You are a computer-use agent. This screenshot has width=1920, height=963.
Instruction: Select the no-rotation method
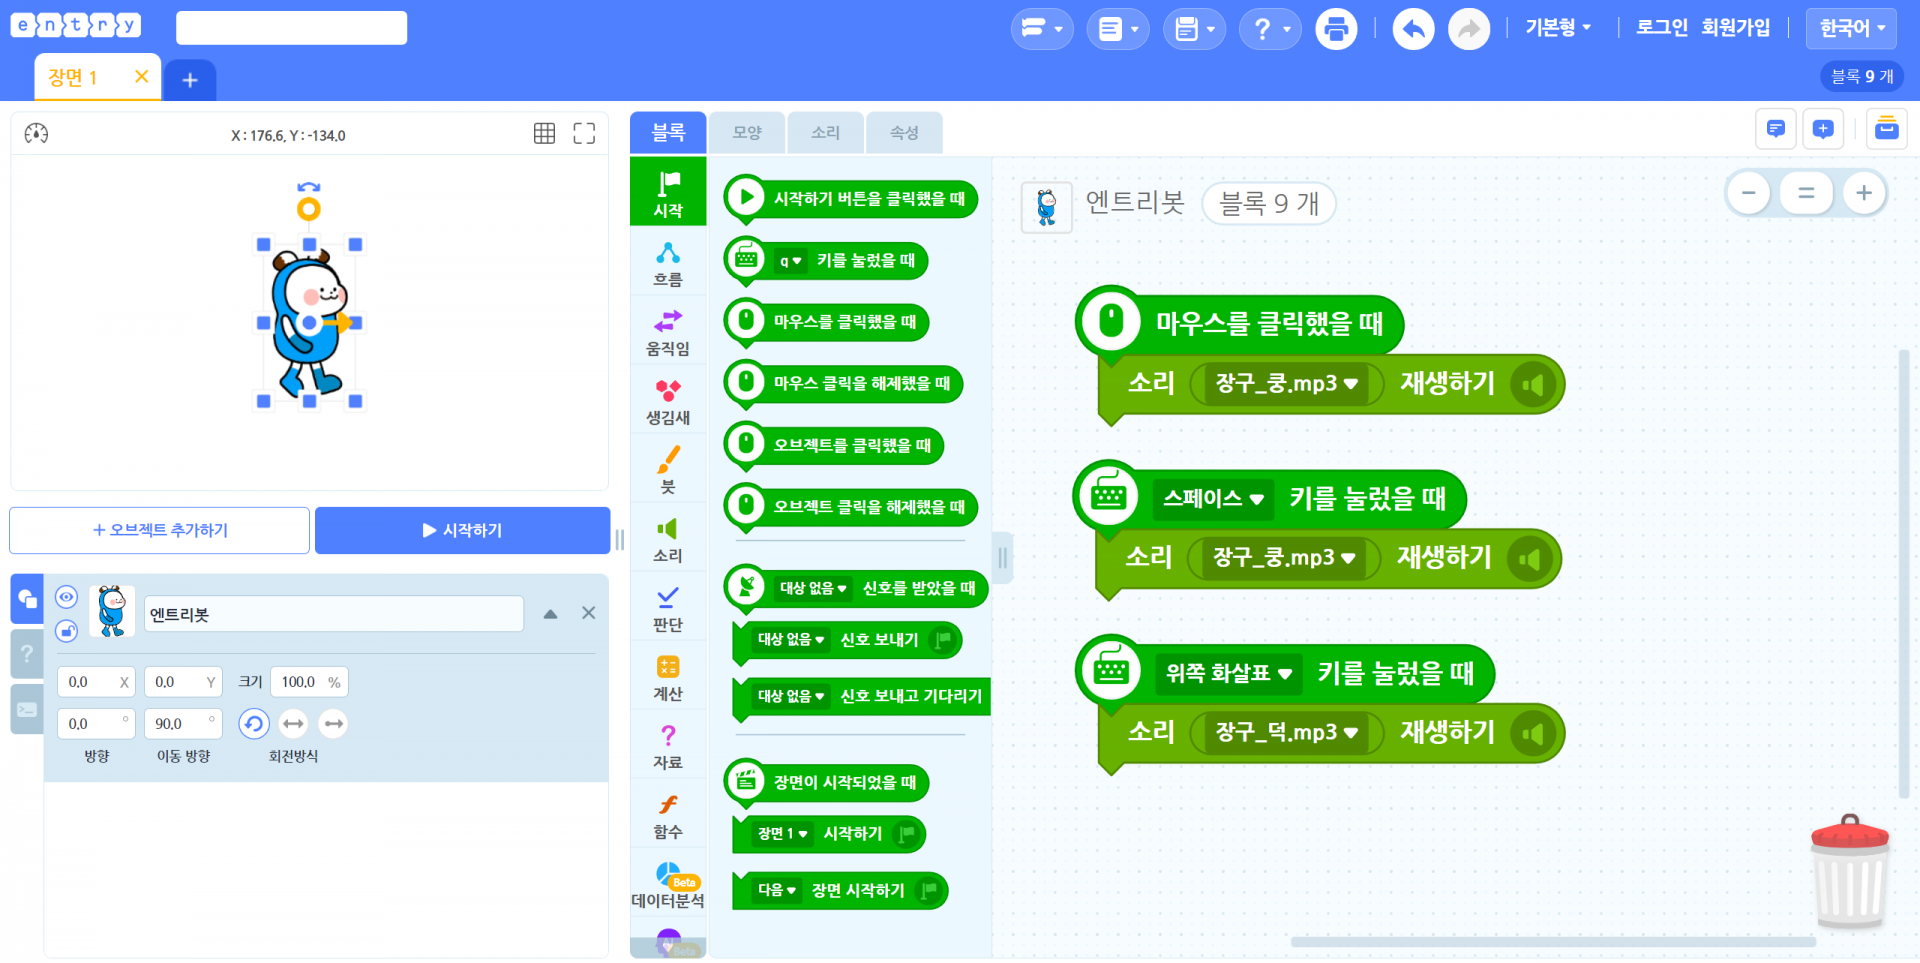333,723
